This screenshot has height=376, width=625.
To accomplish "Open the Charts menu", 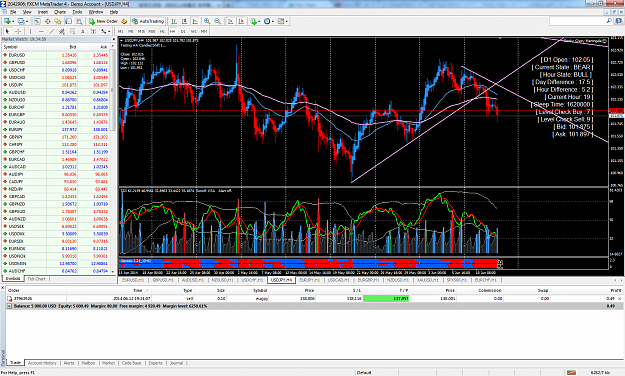I will tap(60, 12).
